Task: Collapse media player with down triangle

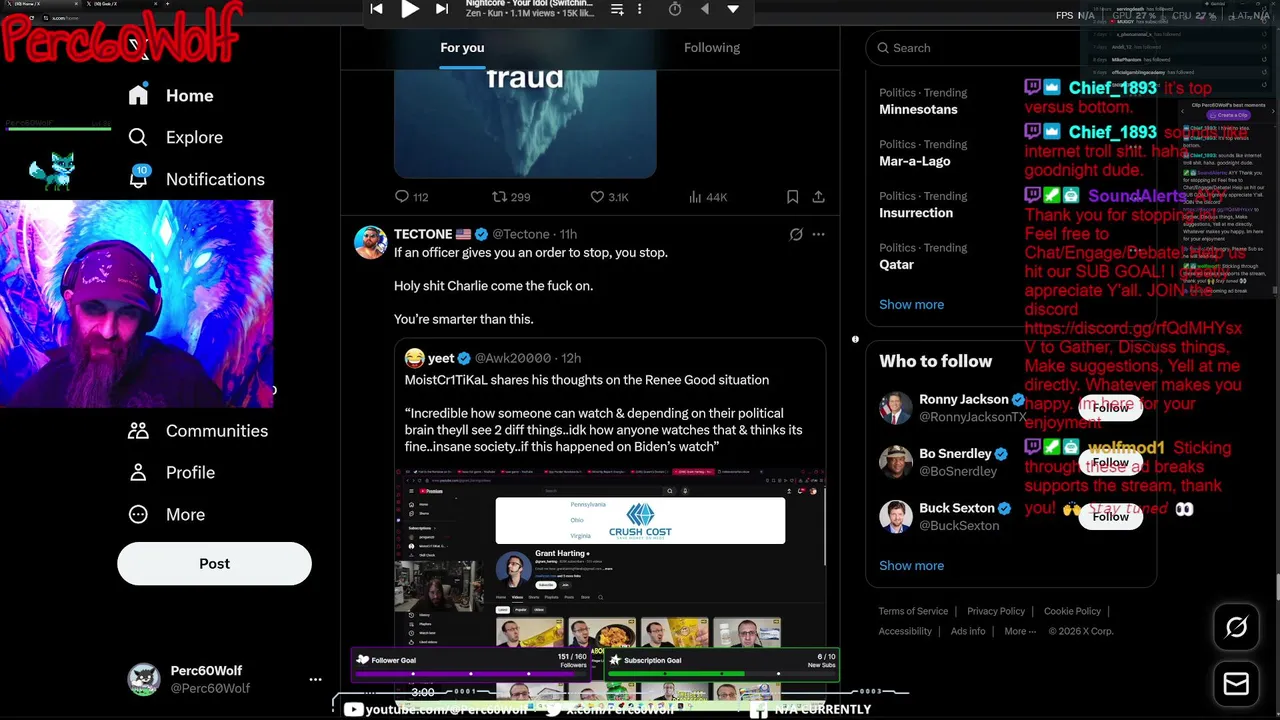Action: point(733,9)
